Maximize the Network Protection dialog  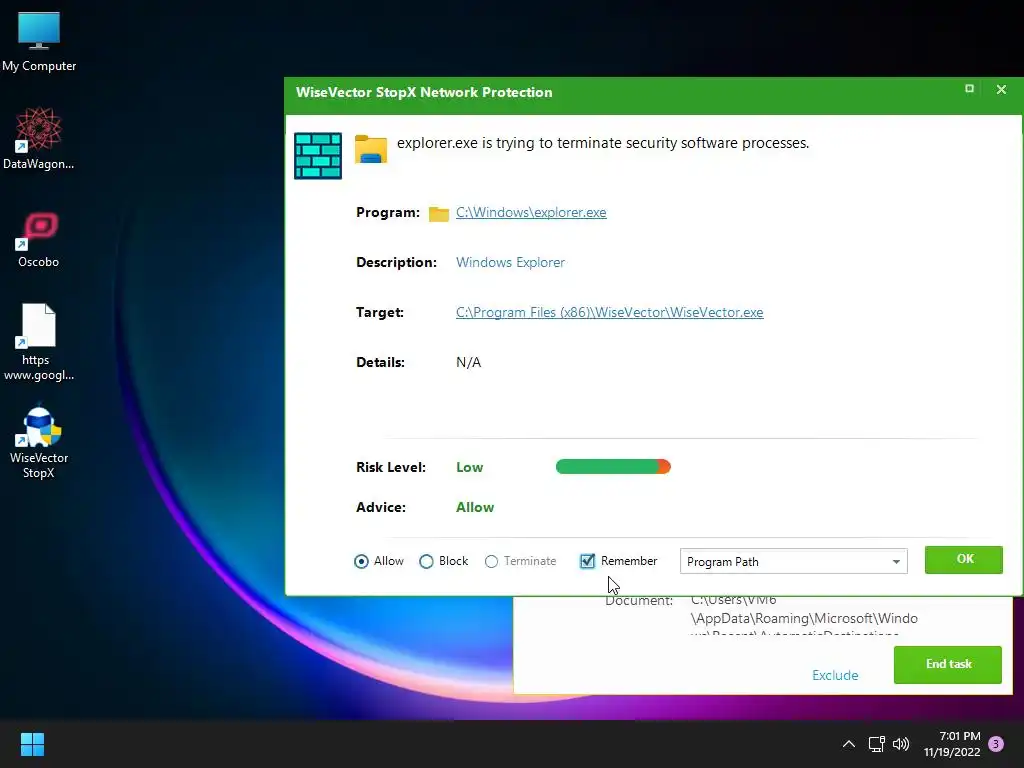click(x=969, y=88)
